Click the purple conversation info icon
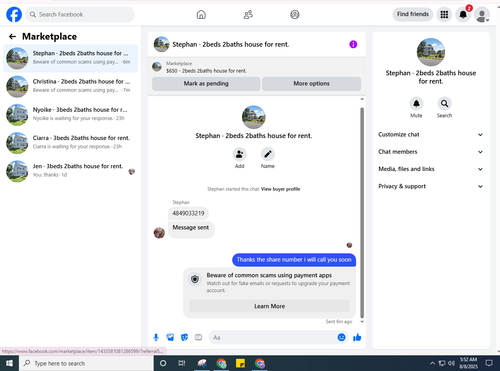The image size is (500, 371). click(x=353, y=44)
